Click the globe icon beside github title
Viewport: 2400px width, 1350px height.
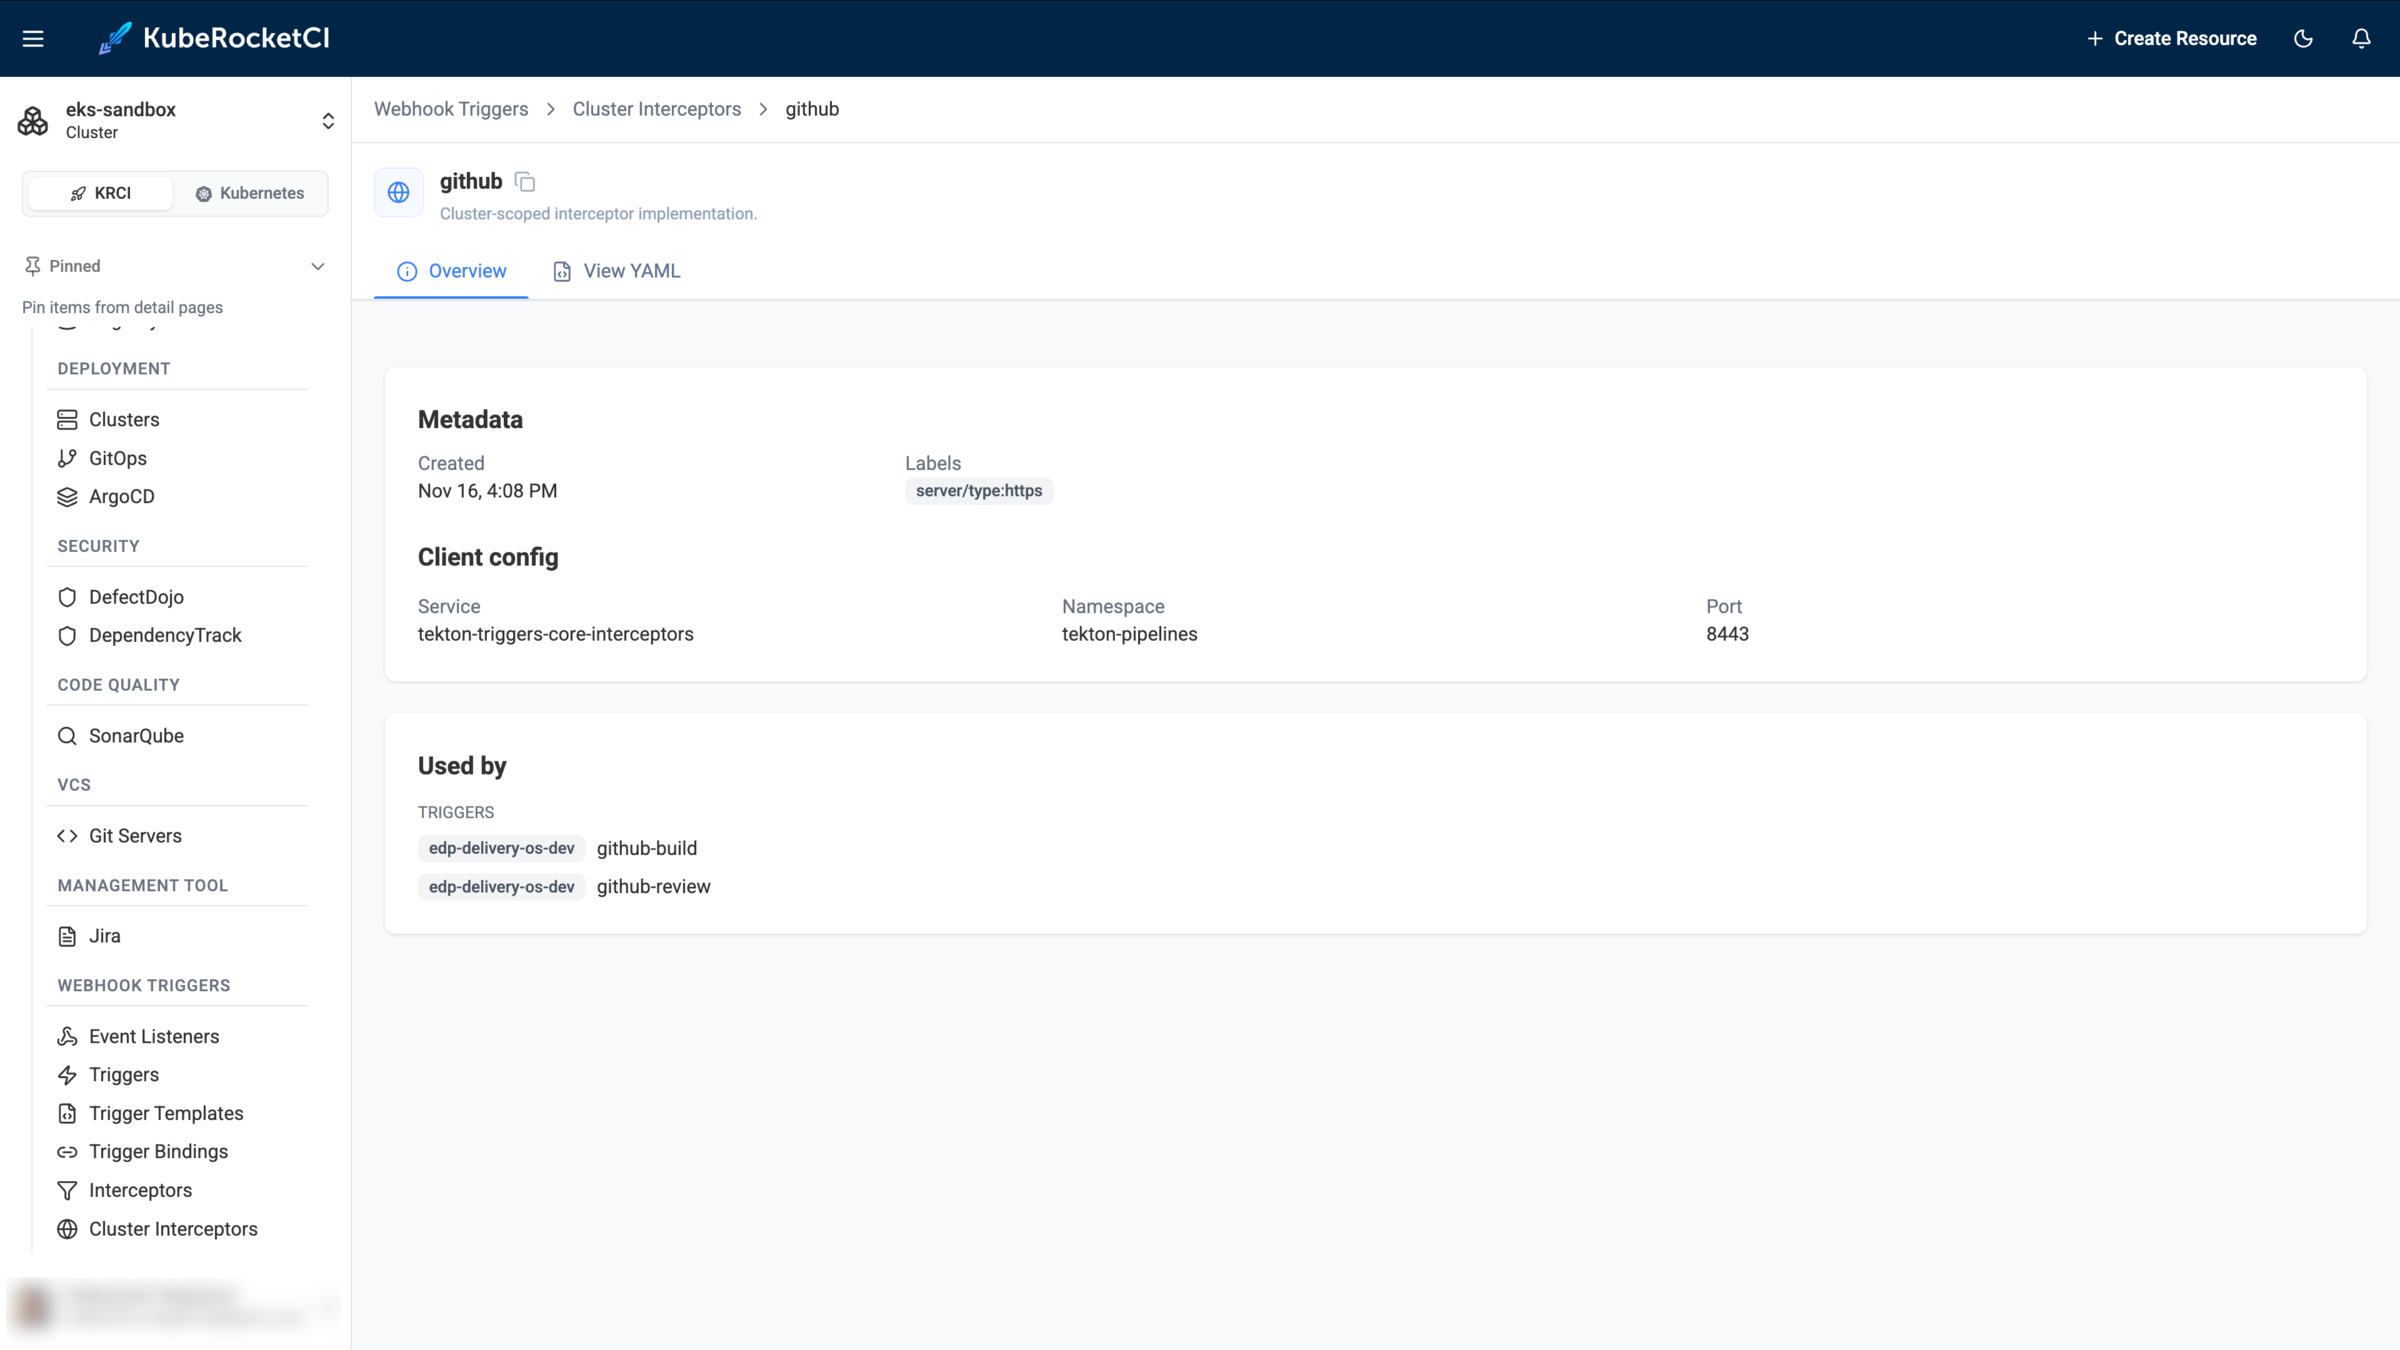[x=398, y=192]
